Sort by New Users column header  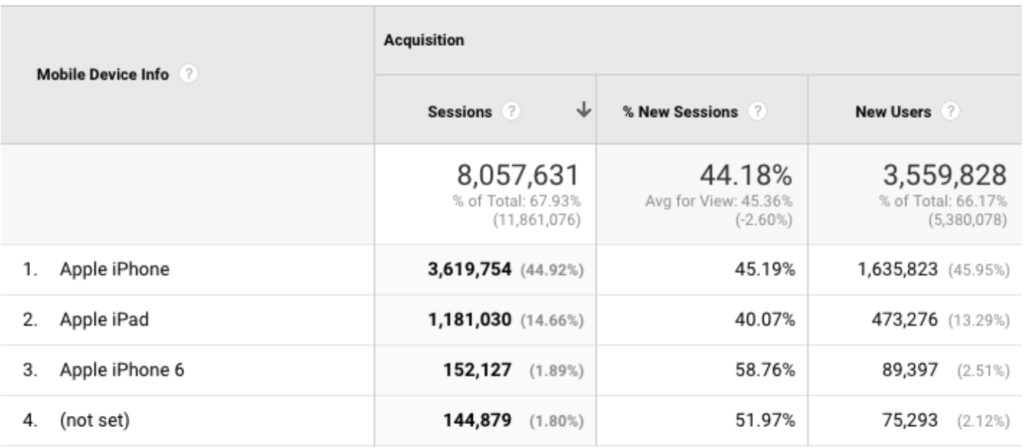(x=892, y=112)
